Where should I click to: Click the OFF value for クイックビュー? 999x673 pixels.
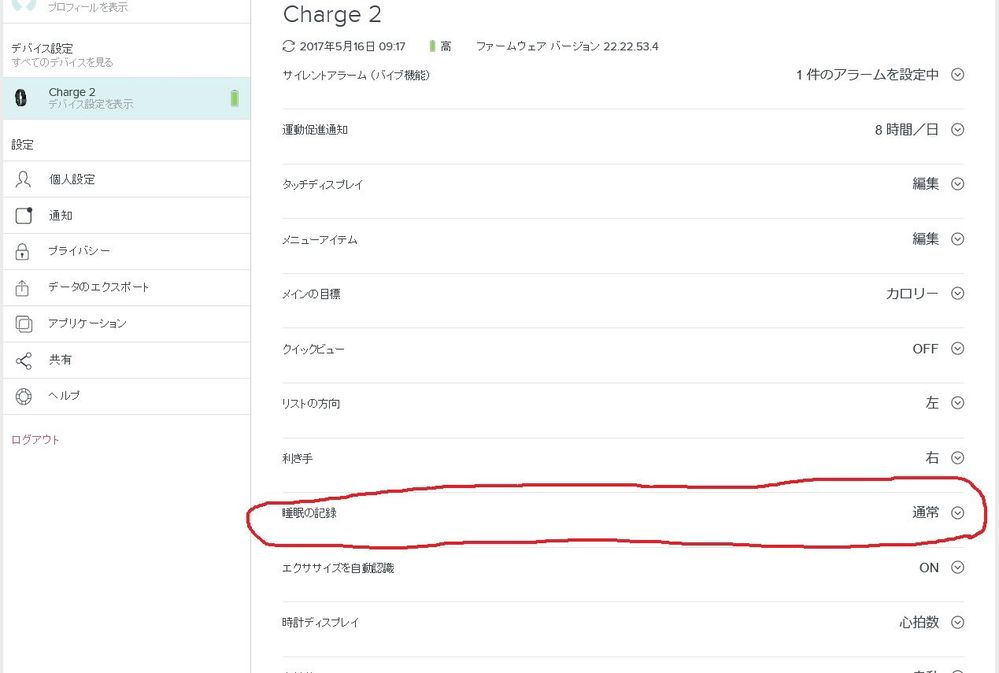point(925,349)
